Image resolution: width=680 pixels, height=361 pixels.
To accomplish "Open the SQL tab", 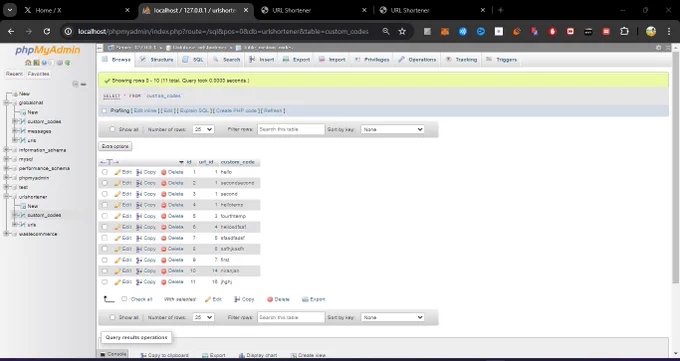I will (193, 60).
